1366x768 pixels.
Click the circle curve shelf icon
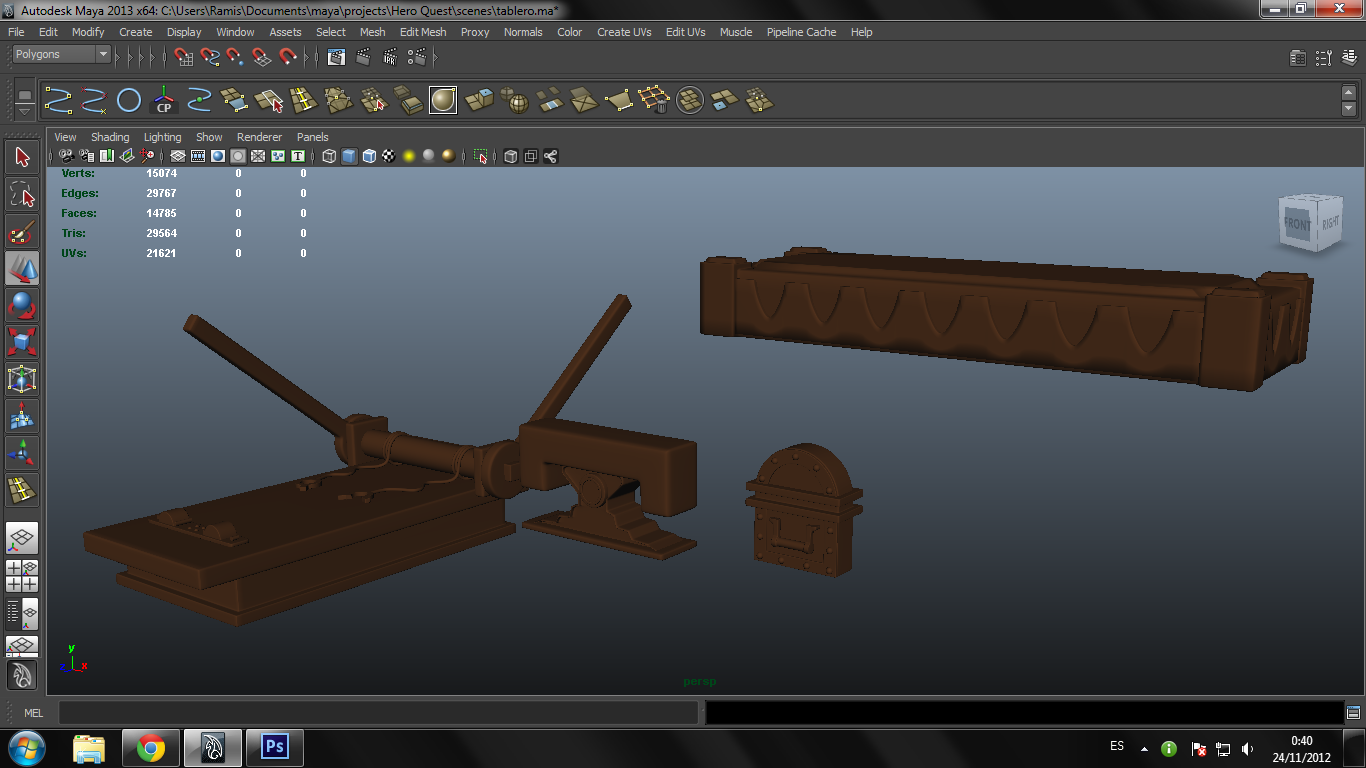point(129,100)
